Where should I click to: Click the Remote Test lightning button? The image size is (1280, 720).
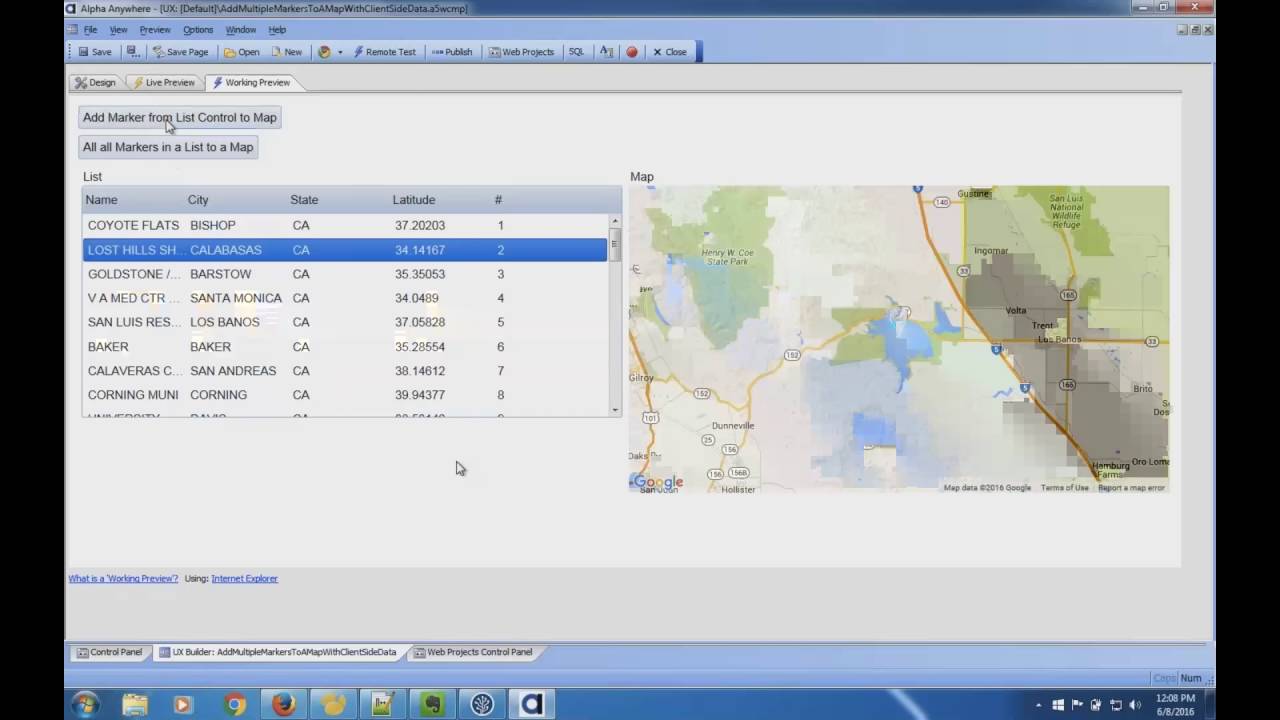tap(384, 52)
